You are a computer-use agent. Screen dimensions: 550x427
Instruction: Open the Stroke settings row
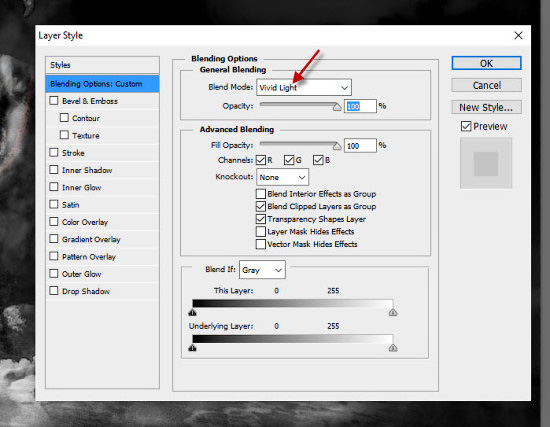pos(102,153)
